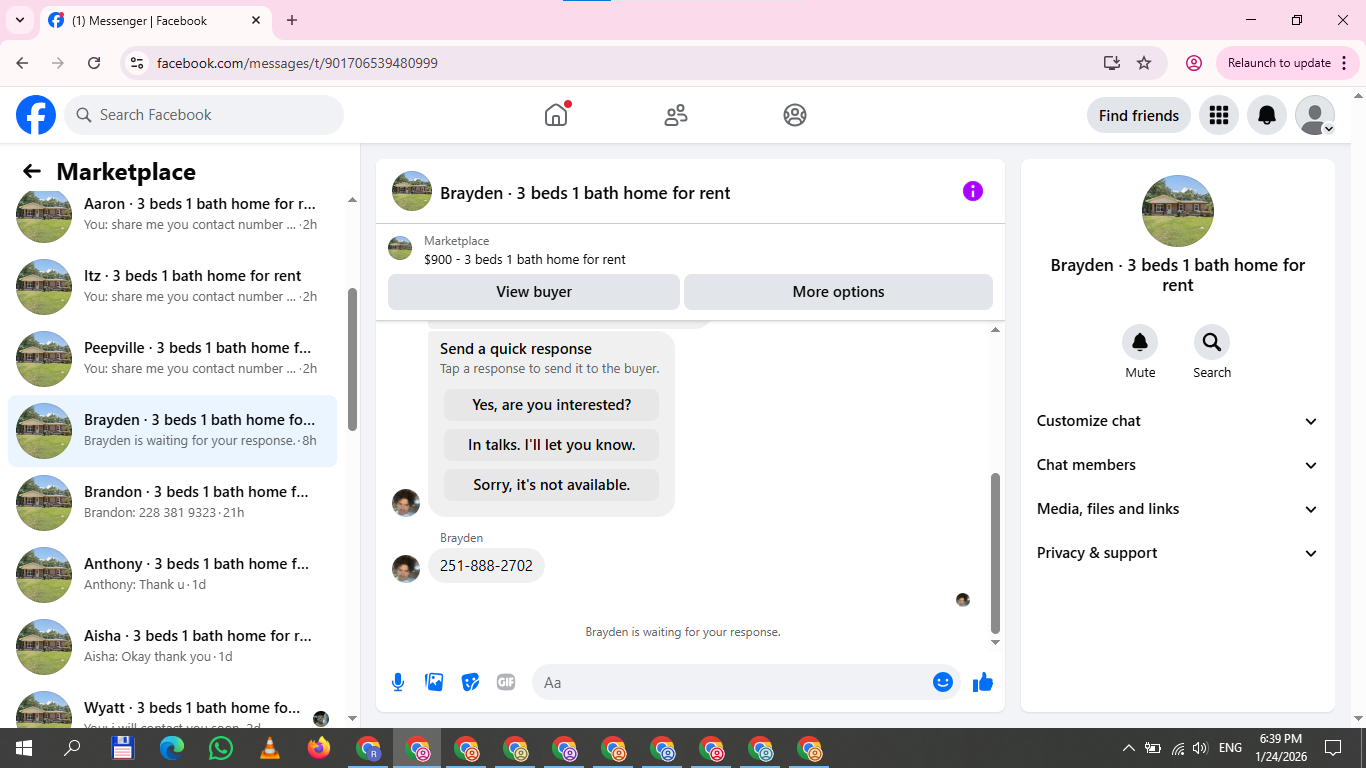Open install app icon in address bar

click(1112, 63)
